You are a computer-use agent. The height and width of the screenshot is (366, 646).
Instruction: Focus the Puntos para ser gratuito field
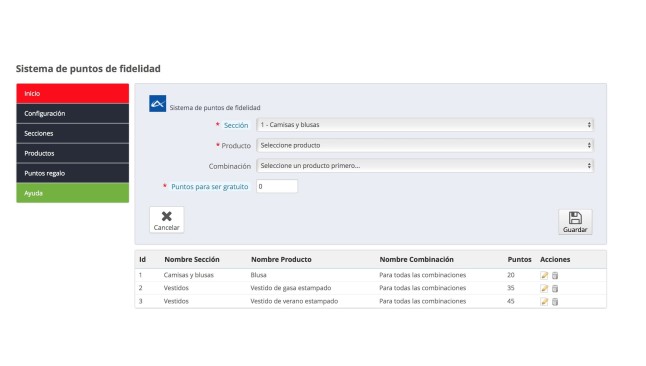click(x=277, y=186)
